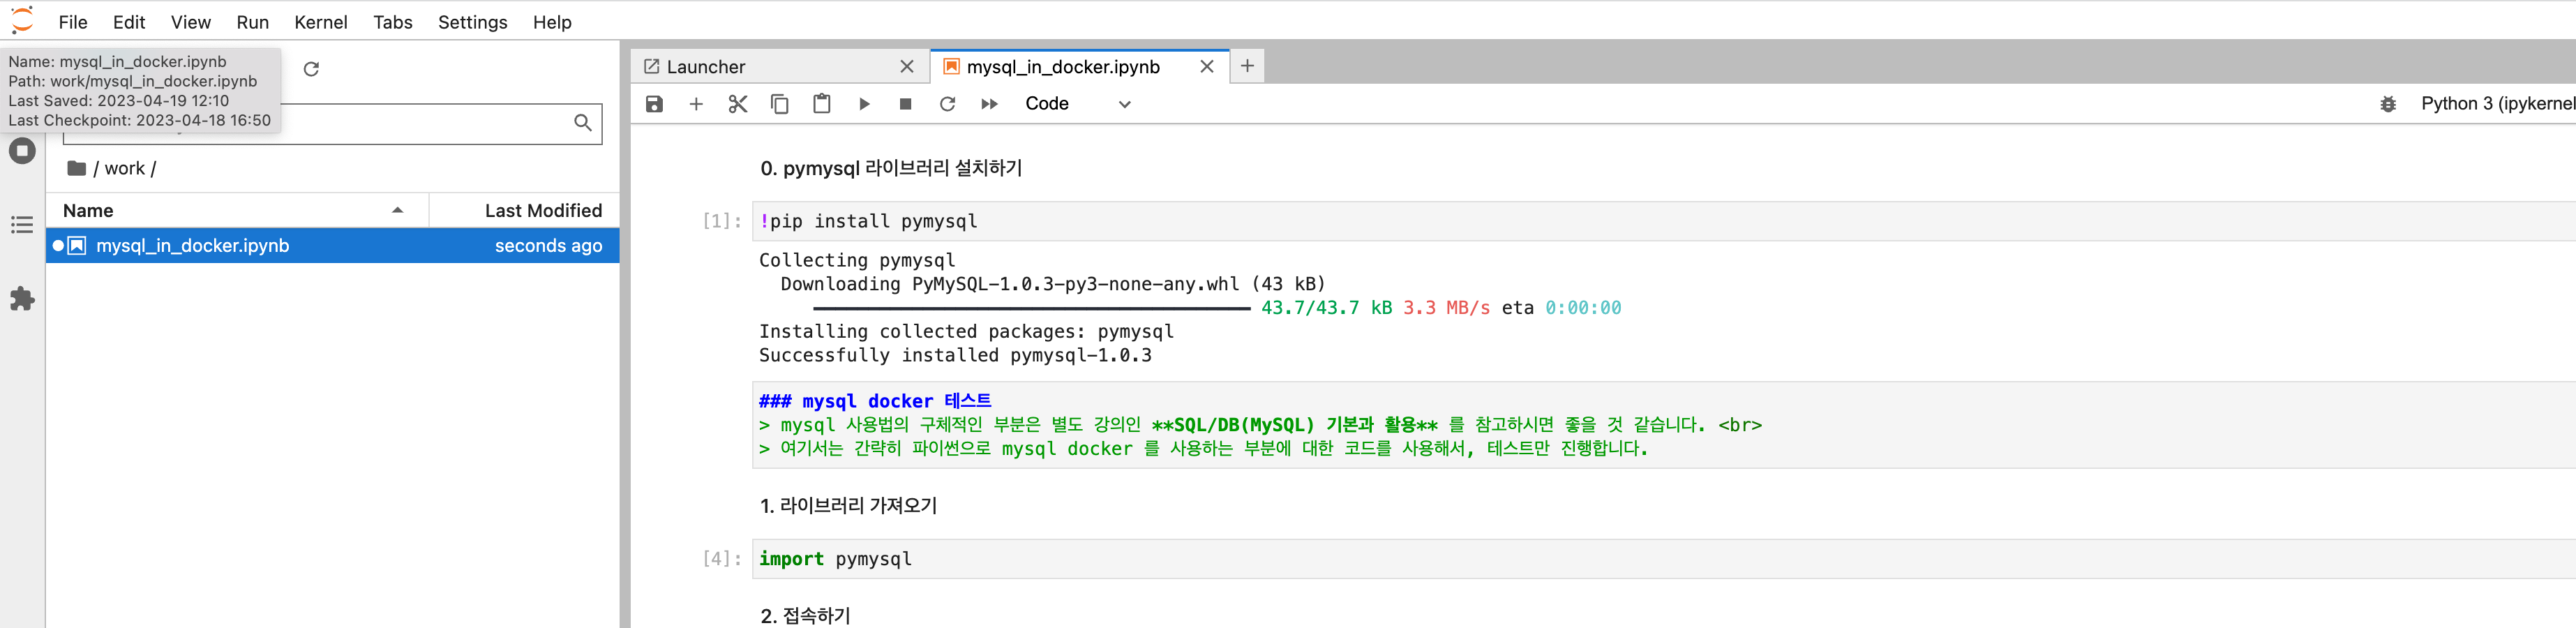Viewport: 2576px width, 628px height.
Task: Click heading '1. 라이브러리 가져오기'
Action: coord(848,506)
